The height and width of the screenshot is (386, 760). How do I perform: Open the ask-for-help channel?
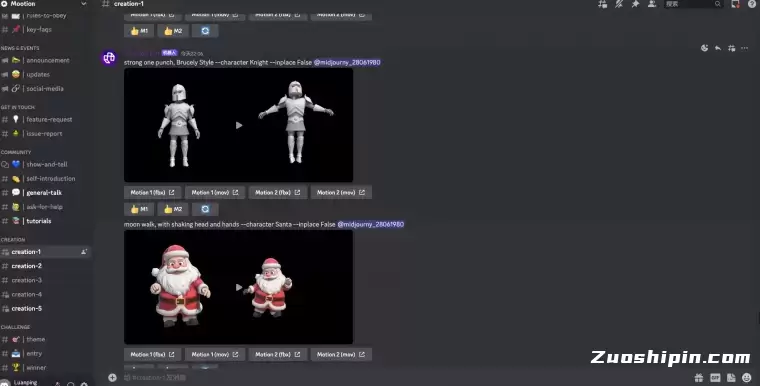(x=46, y=207)
